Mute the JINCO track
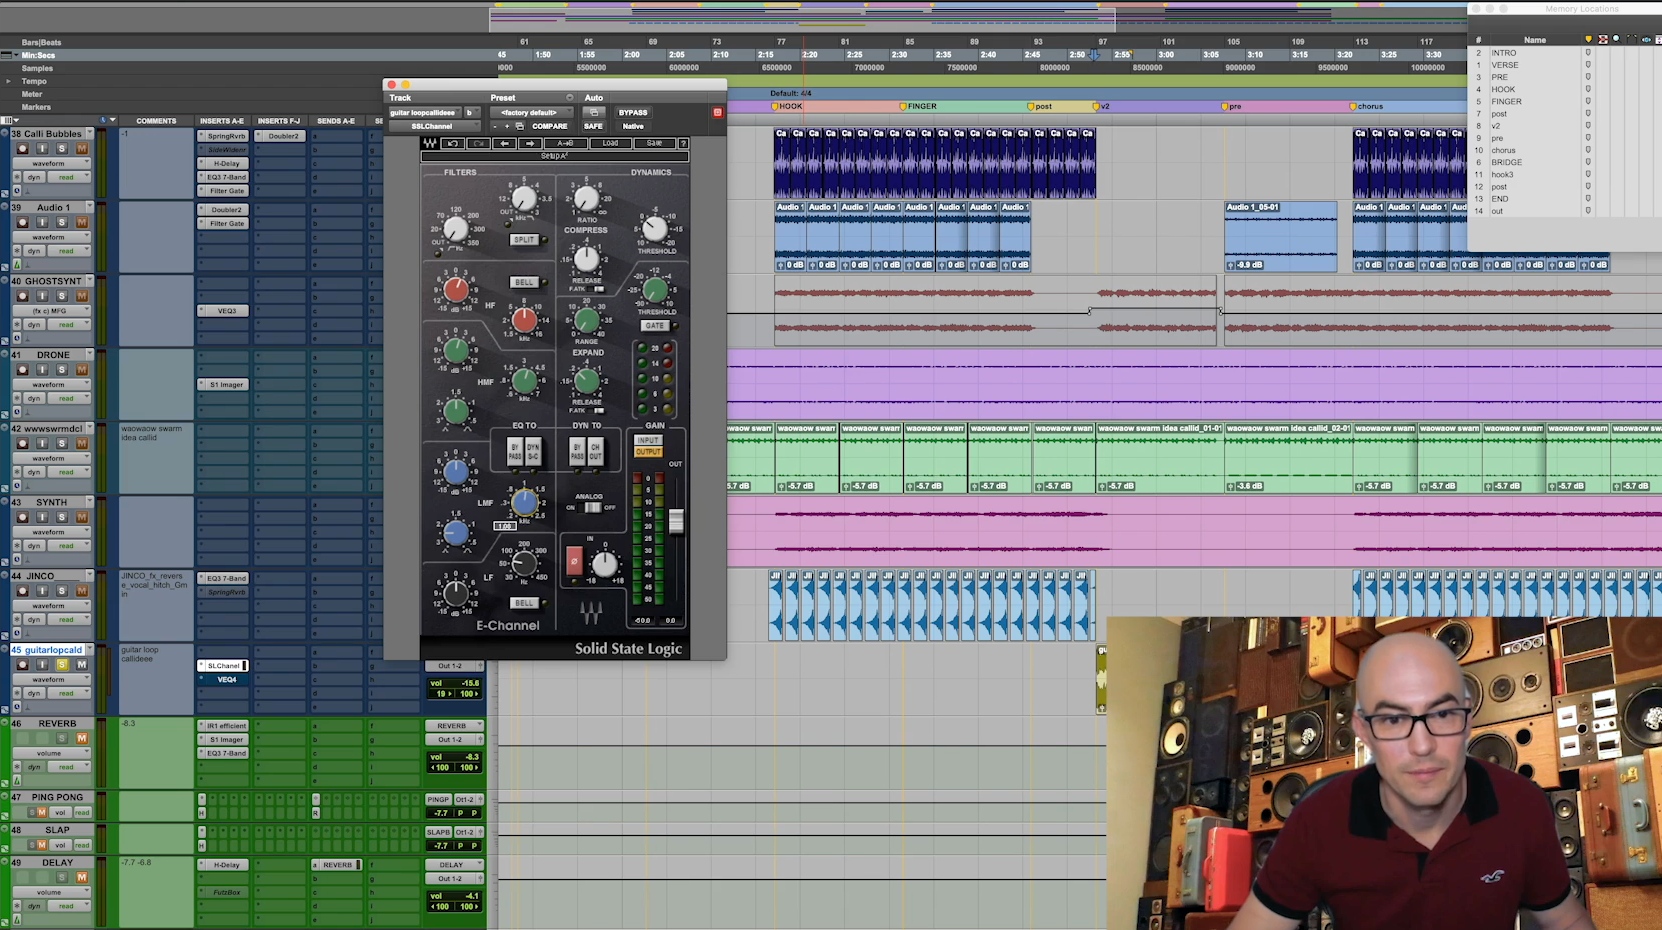Image resolution: width=1662 pixels, height=930 pixels. (82, 591)
